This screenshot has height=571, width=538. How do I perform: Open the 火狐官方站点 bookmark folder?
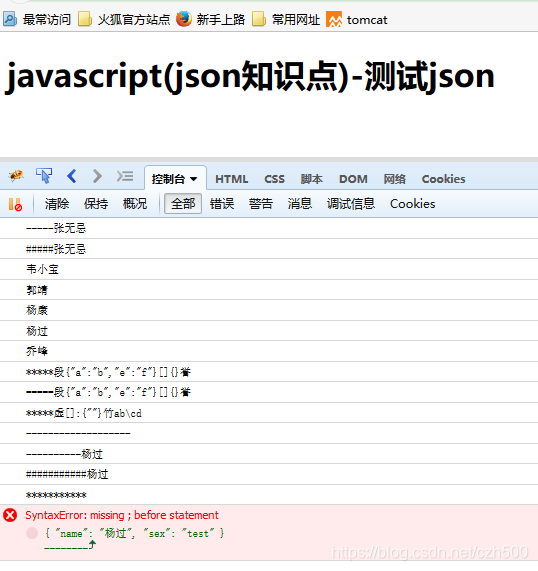pos(124,19)
